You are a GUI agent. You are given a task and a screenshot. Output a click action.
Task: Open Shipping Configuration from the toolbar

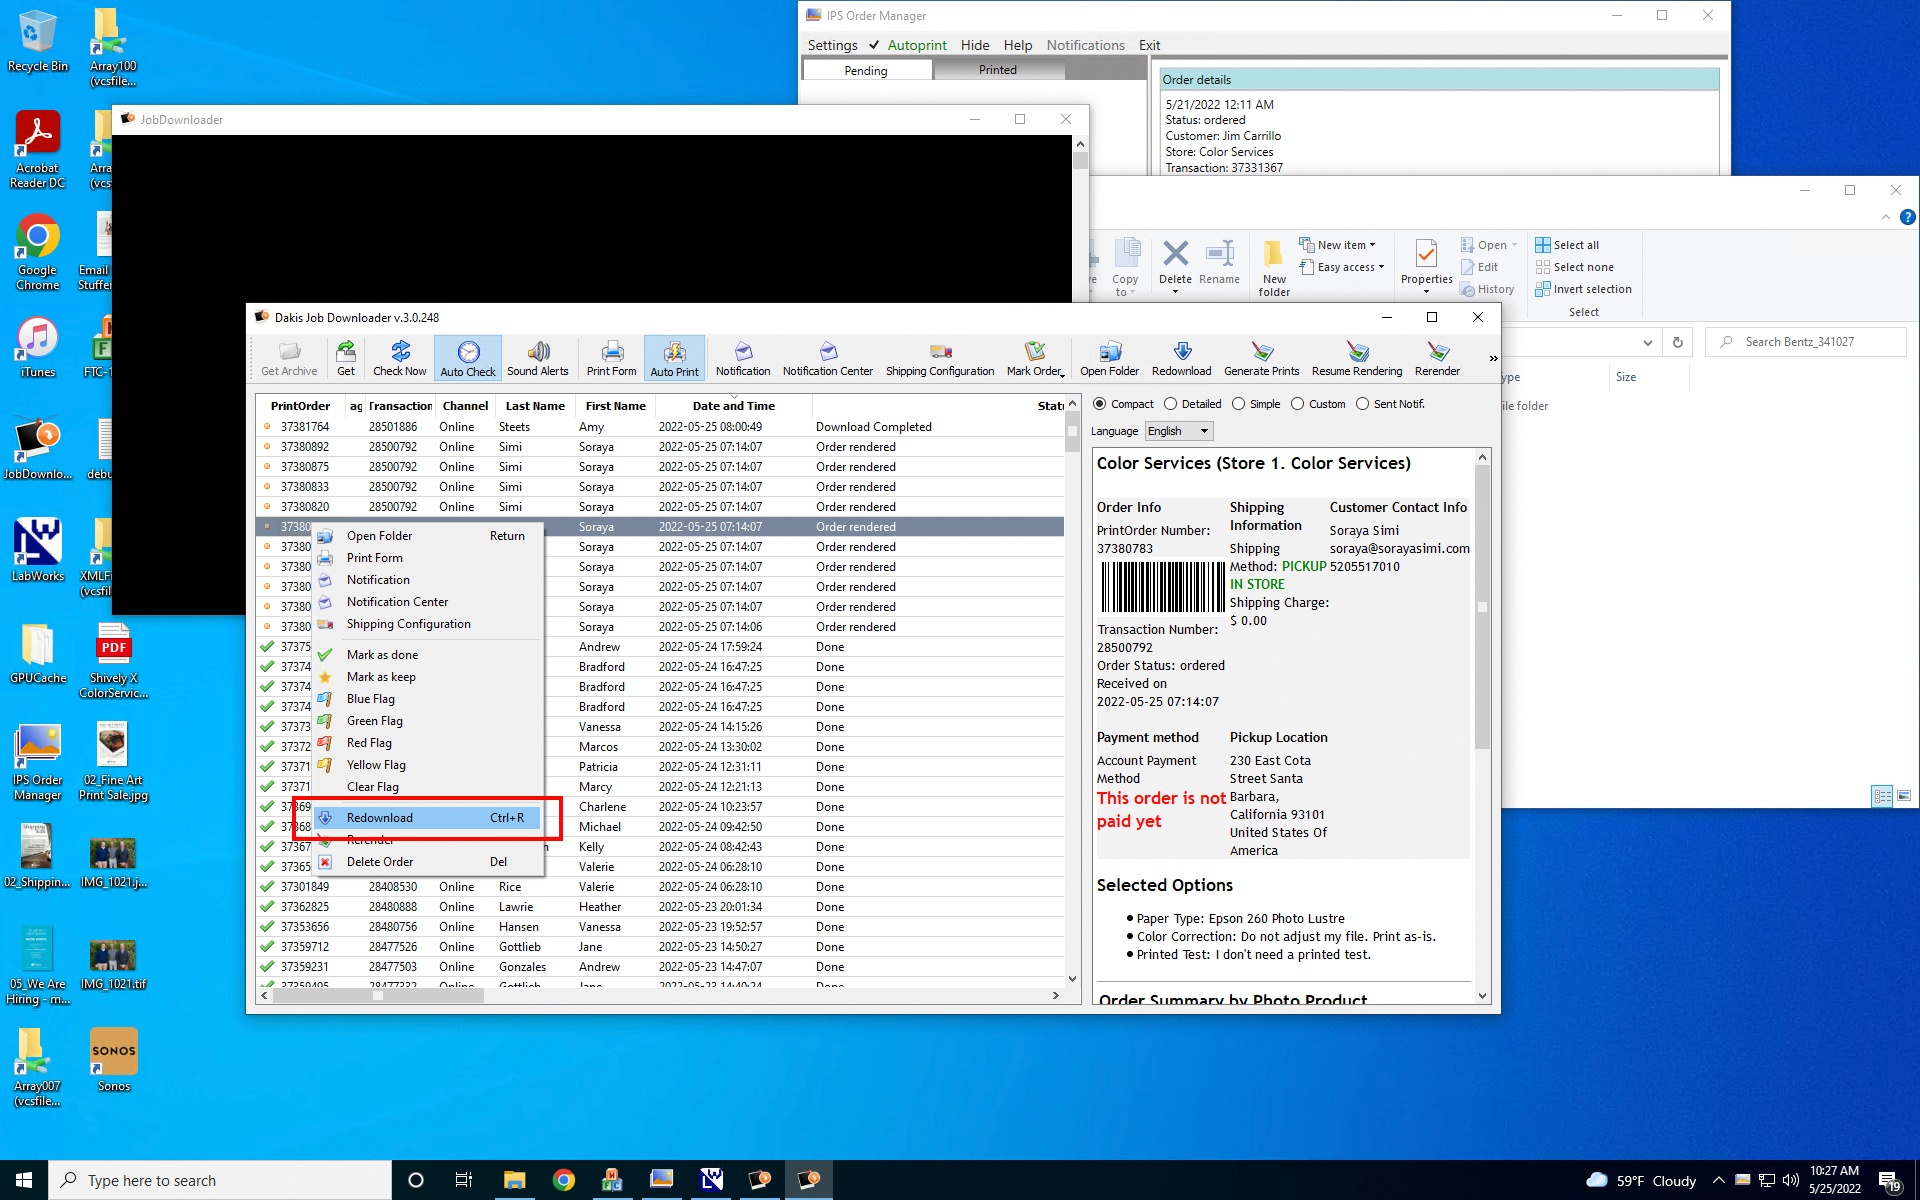[x=939, y=357]
